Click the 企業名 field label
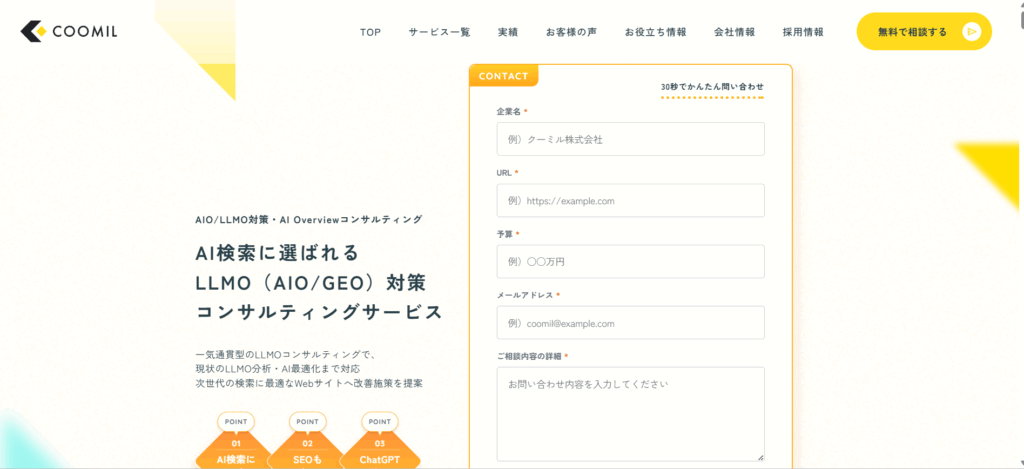1024x469 pixels. (509, 112)
